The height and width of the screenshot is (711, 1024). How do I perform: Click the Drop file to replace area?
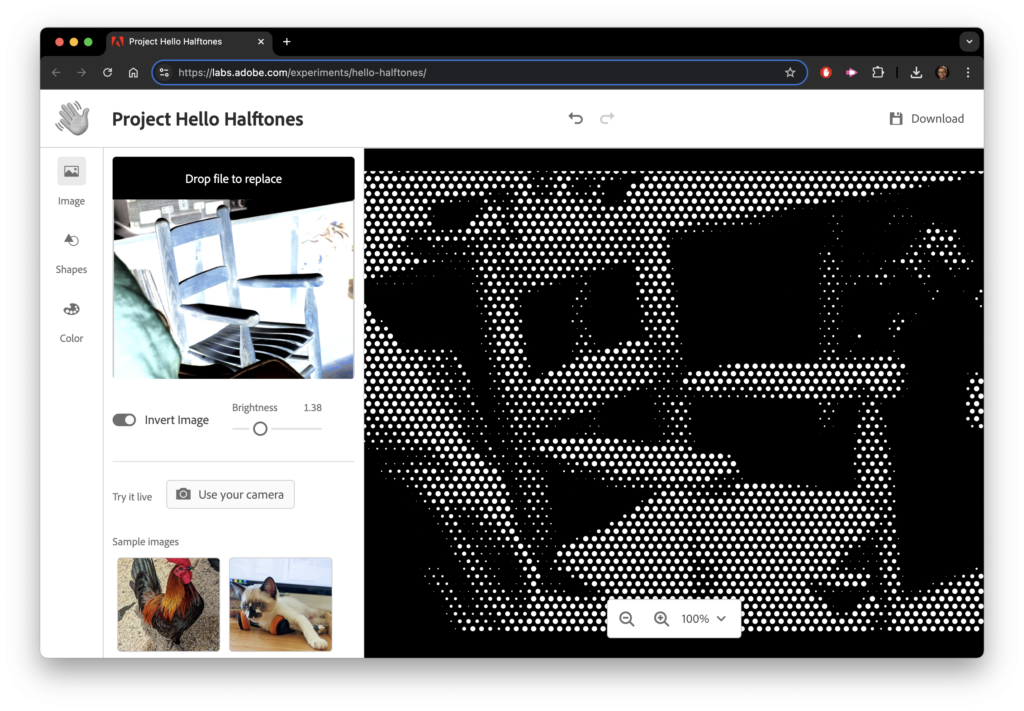234,178
